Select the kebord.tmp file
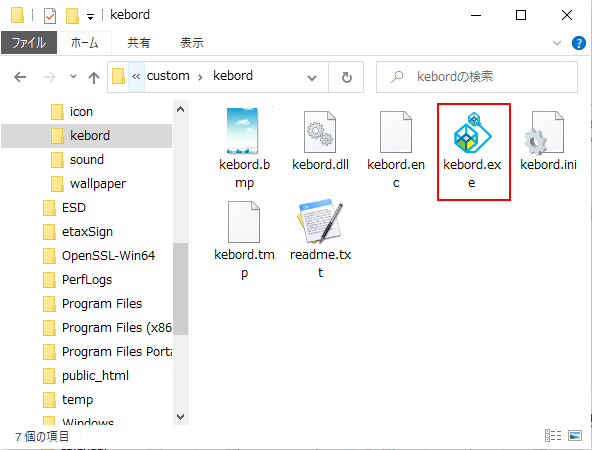Viewport: 592px width, 450px height. (x=244, y=222)
